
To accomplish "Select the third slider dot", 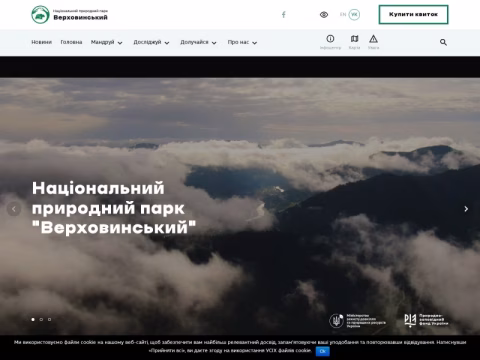I will click(x=49, y=319).
